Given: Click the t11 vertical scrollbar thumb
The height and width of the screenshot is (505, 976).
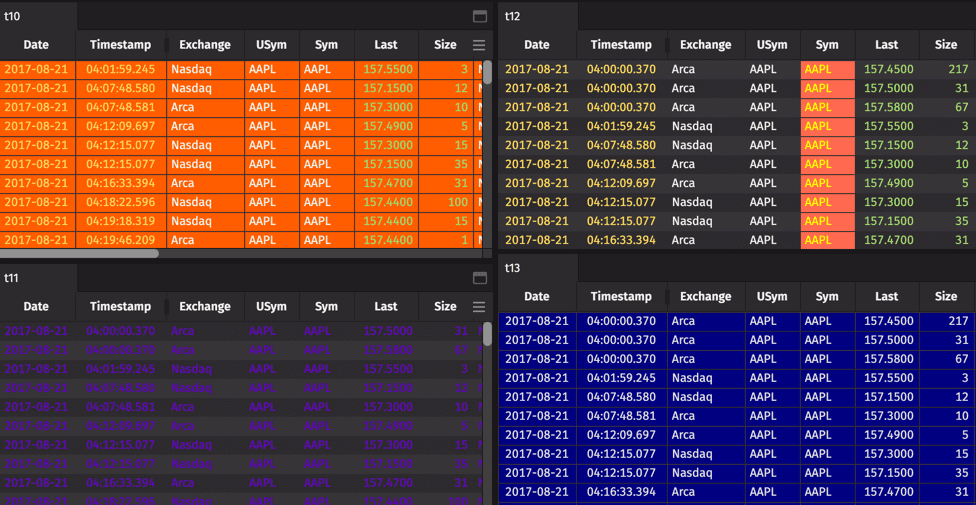Looking at the screenshot, I should pos(487,334).
